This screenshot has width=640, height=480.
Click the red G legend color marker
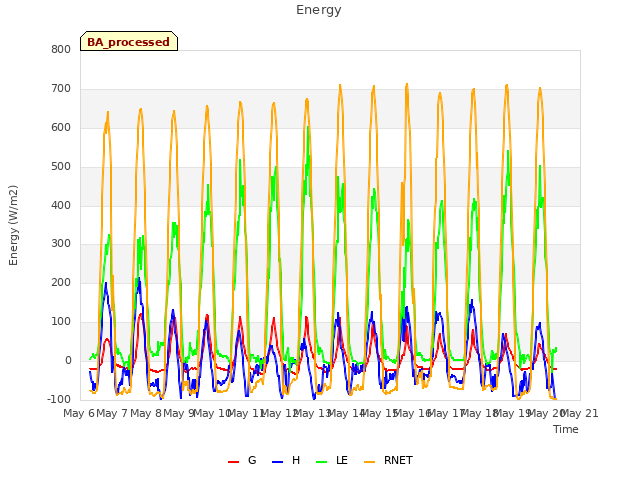point(233,462)
